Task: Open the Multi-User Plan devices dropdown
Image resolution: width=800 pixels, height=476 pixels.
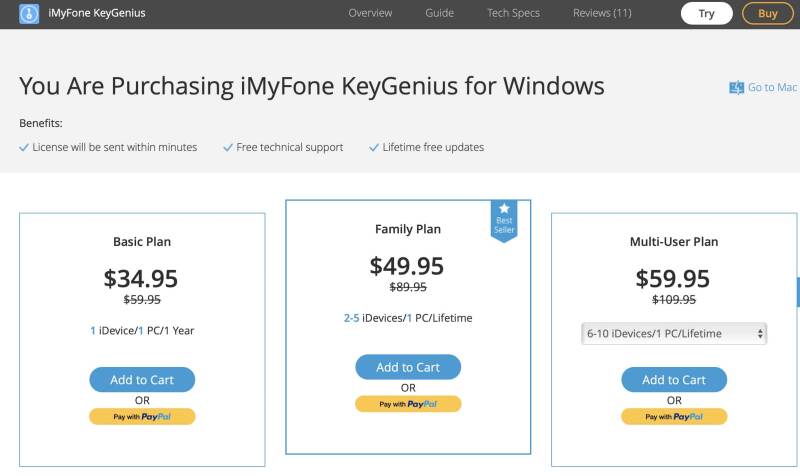Action: 673,334
